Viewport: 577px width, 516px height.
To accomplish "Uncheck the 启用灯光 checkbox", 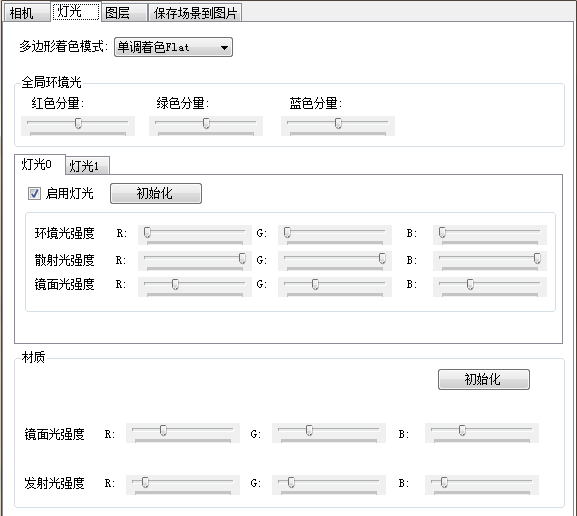I will click(35, 193).
